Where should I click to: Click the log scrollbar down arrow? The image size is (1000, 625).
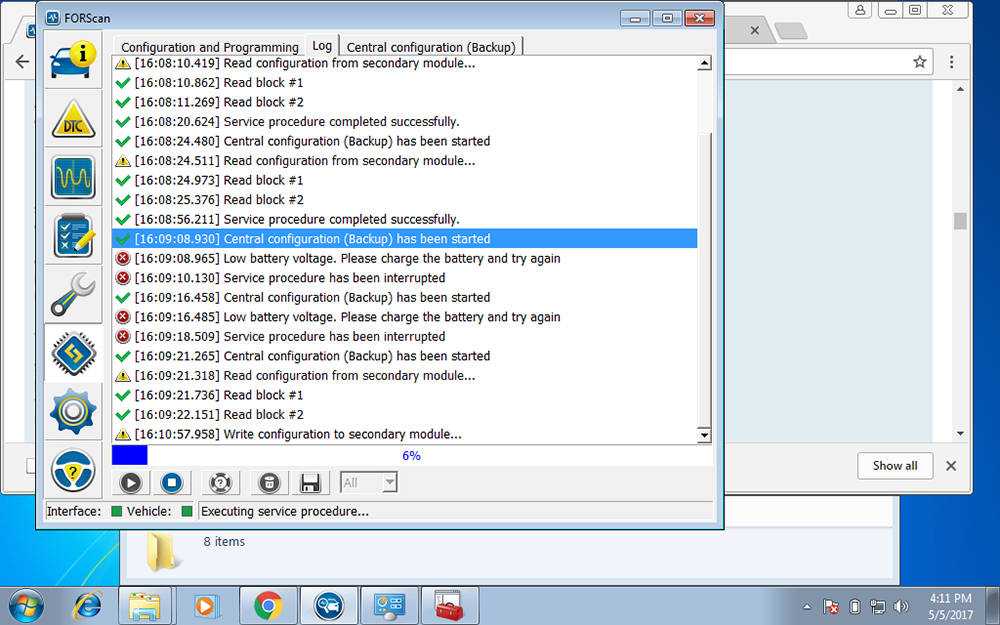coord(704,435)
